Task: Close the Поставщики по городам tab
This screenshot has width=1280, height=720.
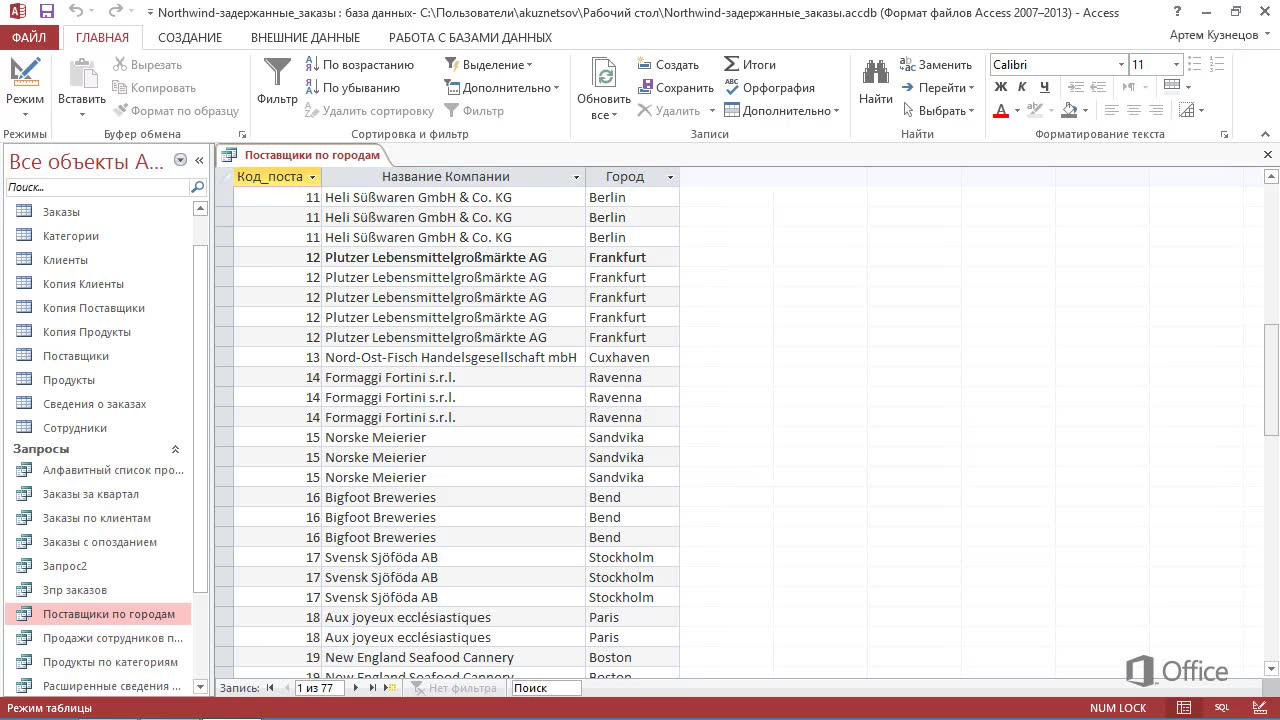Action: (x=1268, y=155)
